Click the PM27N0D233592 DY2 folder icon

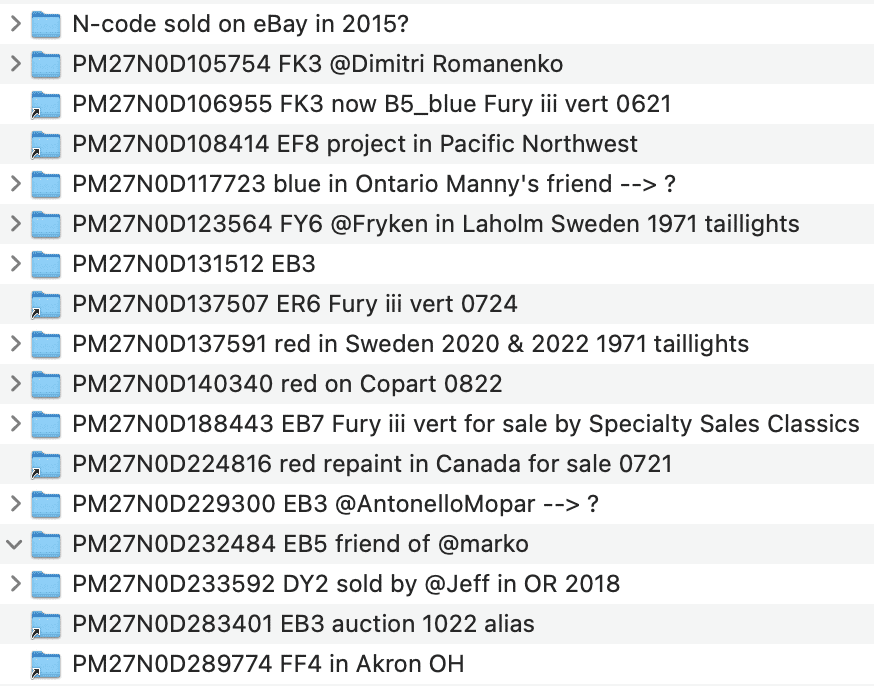pos(46,584)
